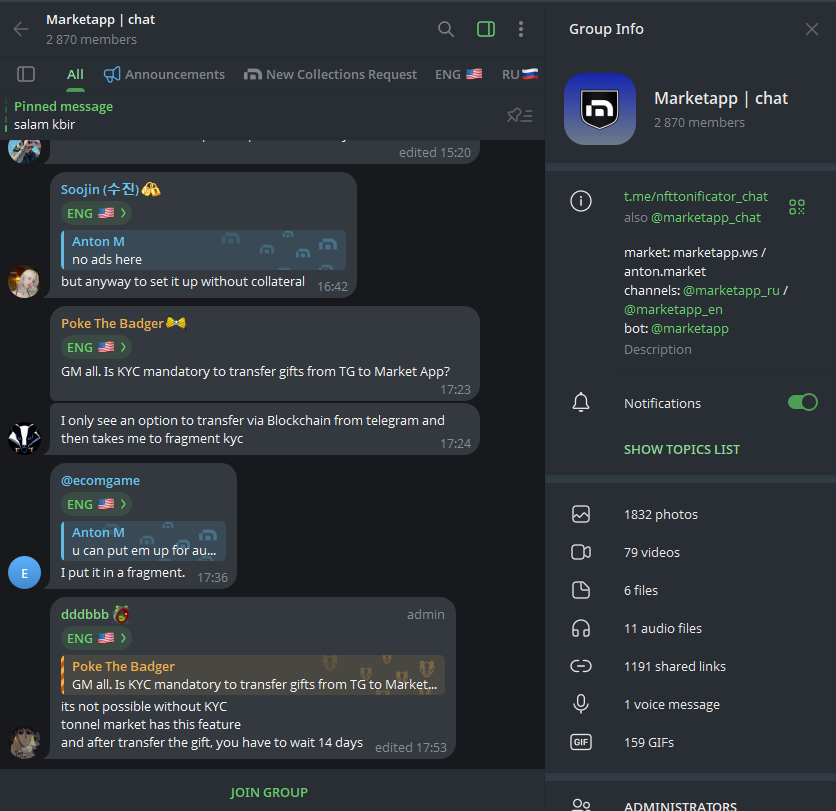836x811 pixels.
Task: Open the @marketapp_ru channel link
Action: [x=731, y=291]
